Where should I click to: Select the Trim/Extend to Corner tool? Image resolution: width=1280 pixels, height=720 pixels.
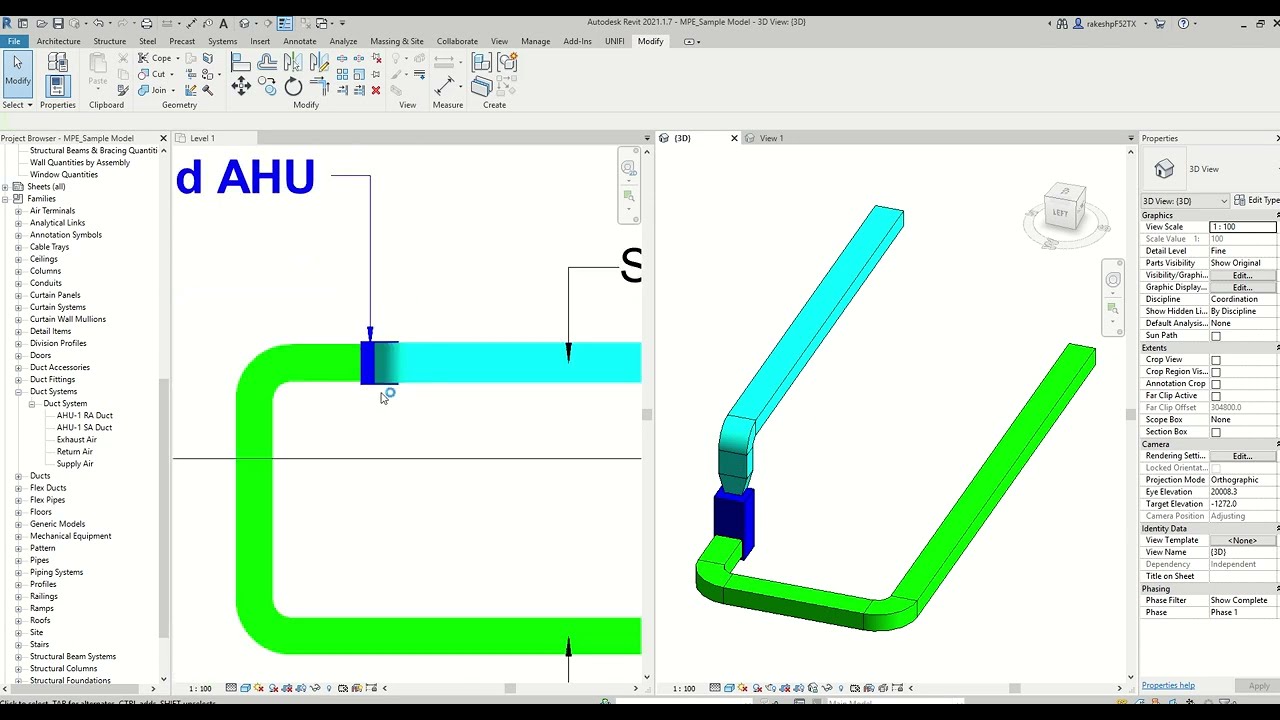(319, 87)
